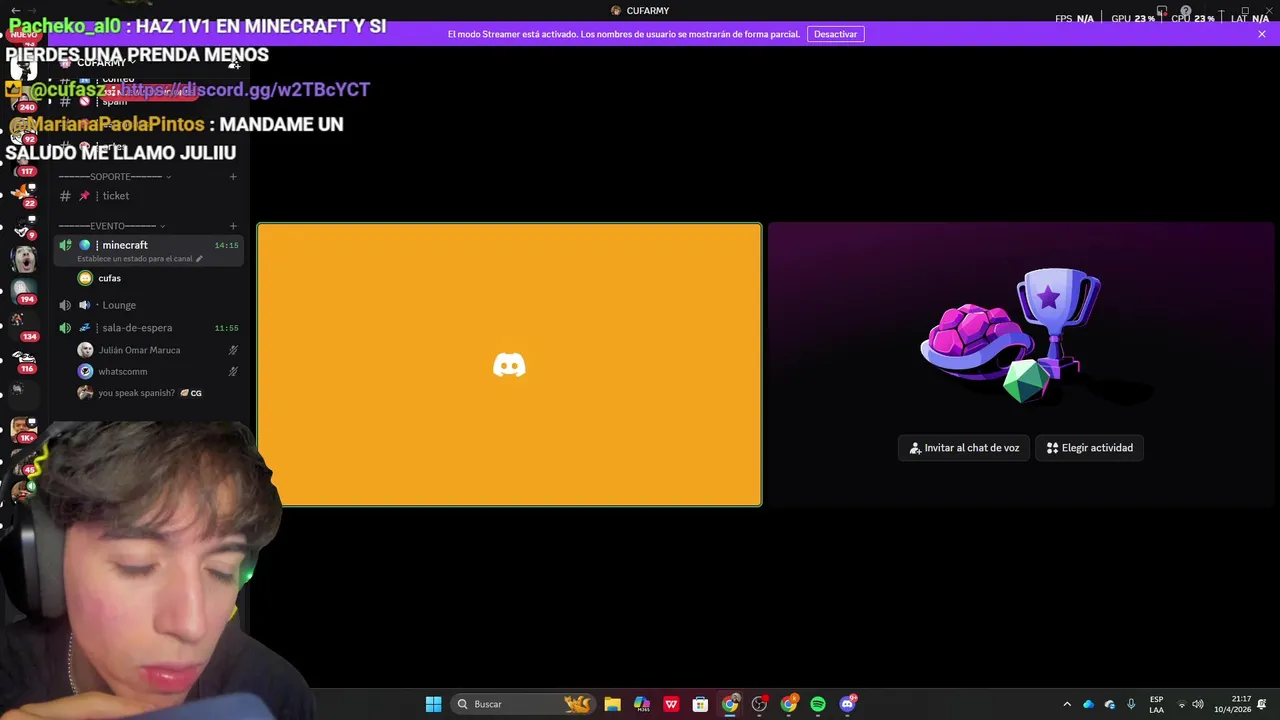Show hidden system tray icons
Viewport: 1280px width, 720px height.
1067,704
